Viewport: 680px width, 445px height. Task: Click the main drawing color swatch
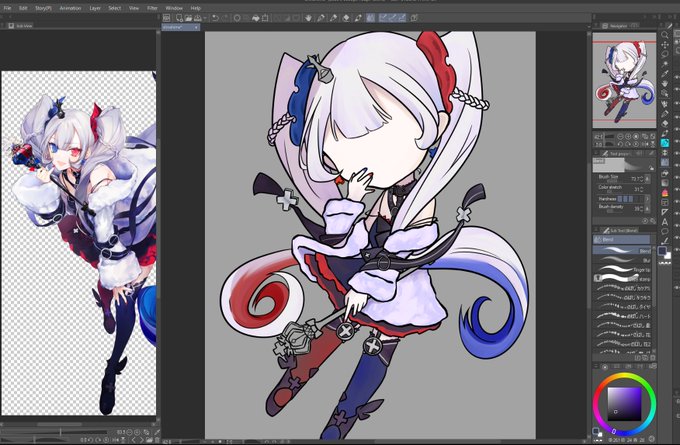pyautogui.click(x=662, y=251)
